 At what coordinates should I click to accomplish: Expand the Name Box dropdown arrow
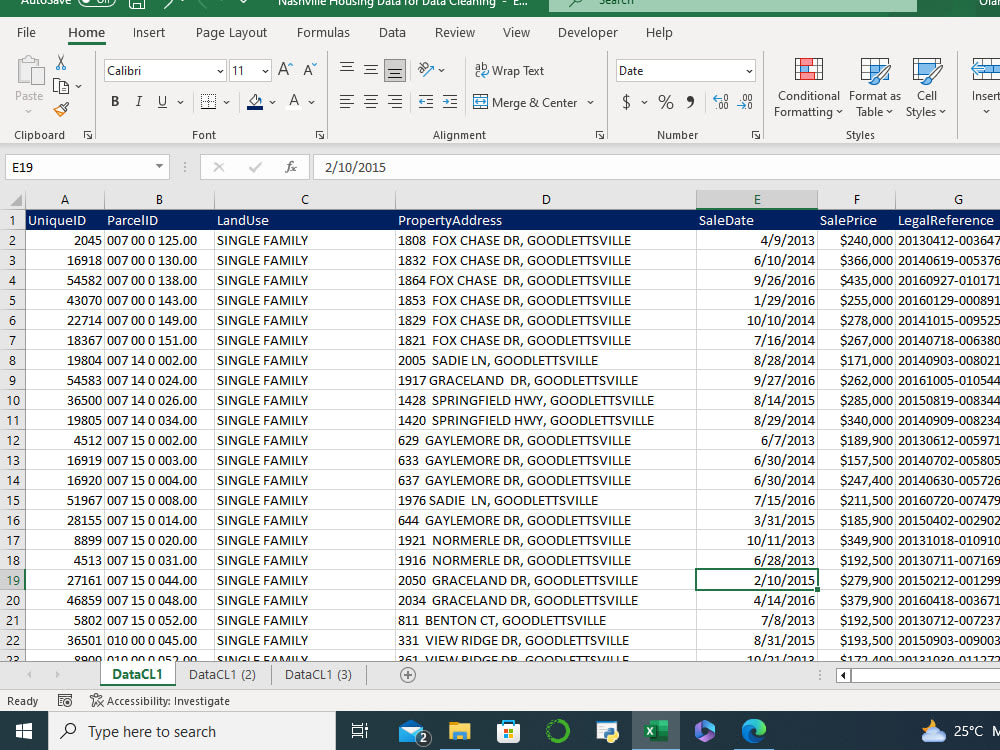coord(159,166)
